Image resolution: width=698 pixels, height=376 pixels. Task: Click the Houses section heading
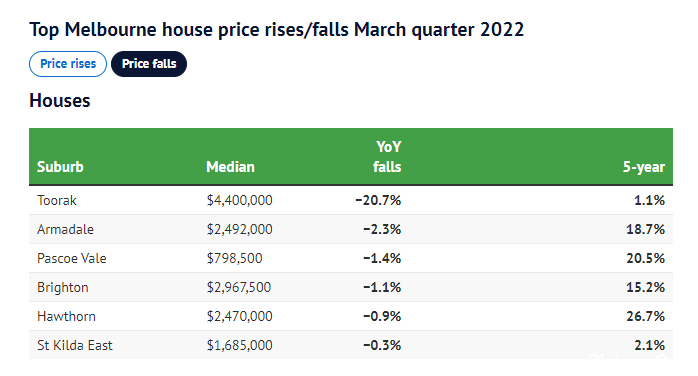click(x=60, y=101)
